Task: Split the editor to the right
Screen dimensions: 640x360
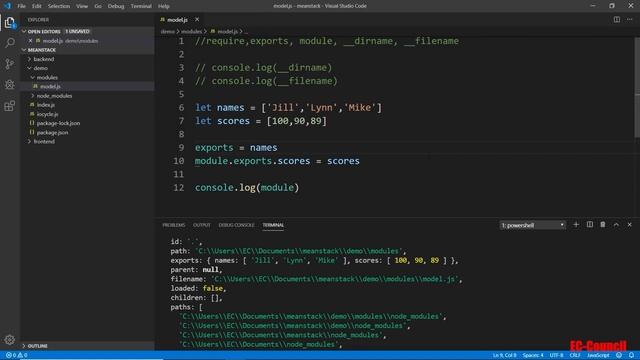Action: tap(616, 20)
